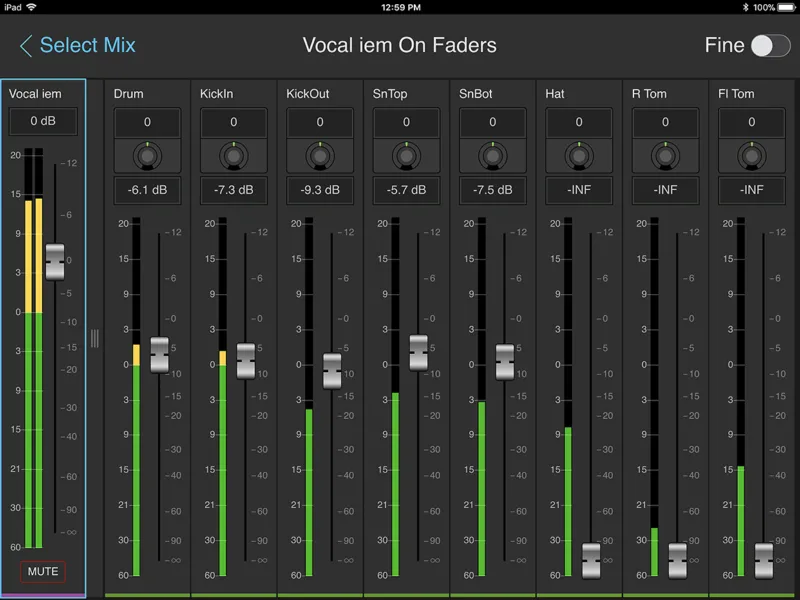This screenshot has width=800, height=600.
Task: Click the SnBot fader handle
Action: tap(505, 362)
